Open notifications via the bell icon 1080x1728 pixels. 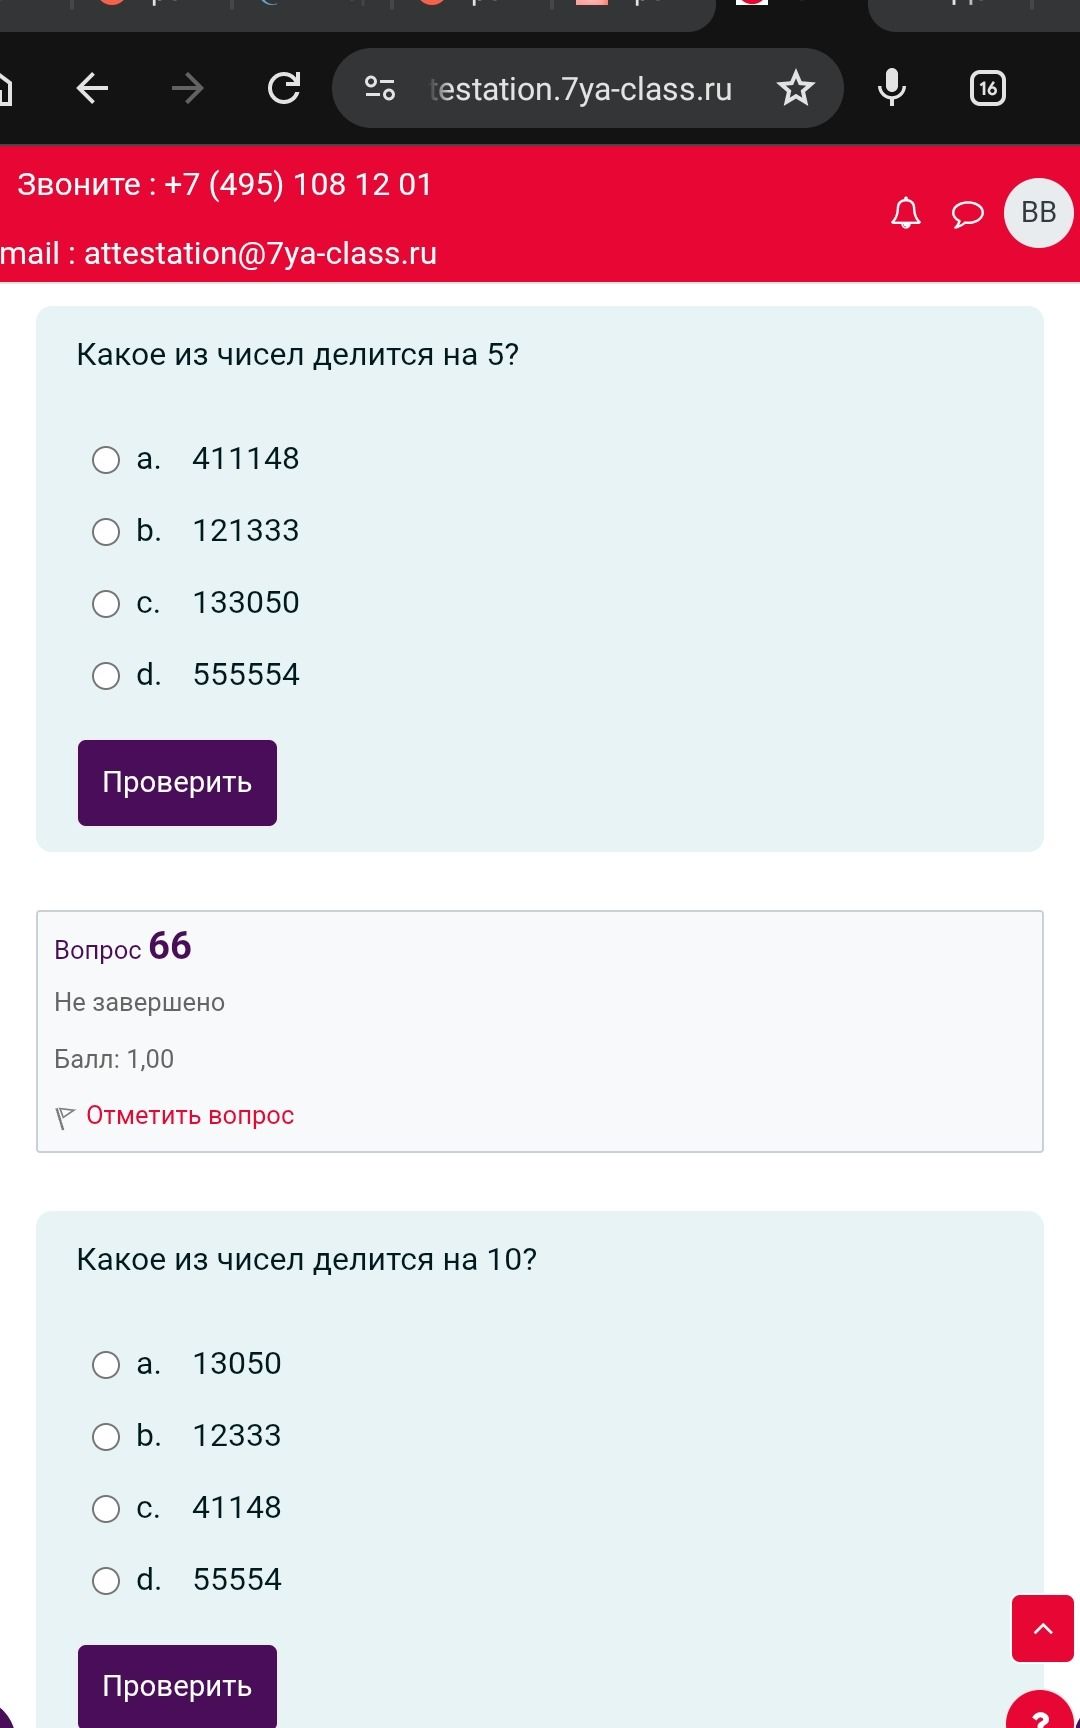point(906,213)
